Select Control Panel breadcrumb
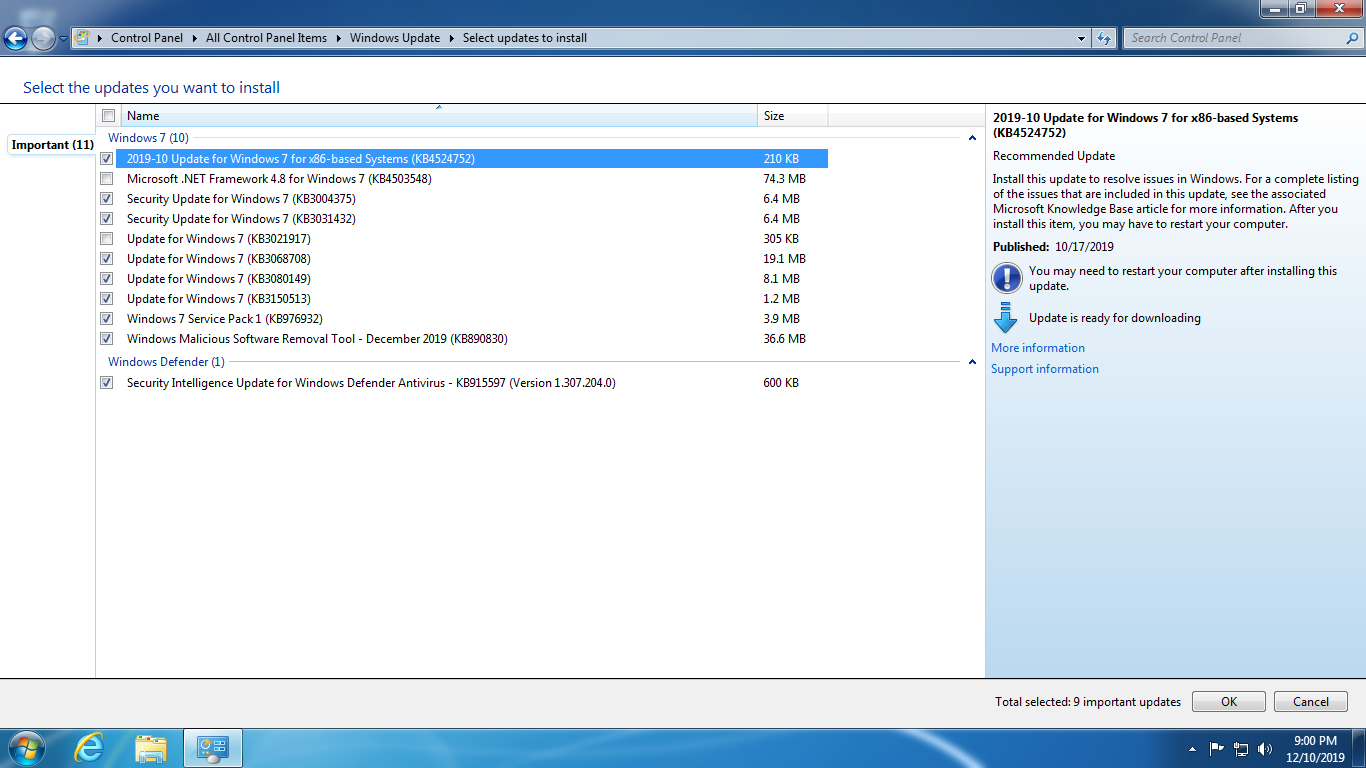The image size is (1366, 768). pos(147,38)
